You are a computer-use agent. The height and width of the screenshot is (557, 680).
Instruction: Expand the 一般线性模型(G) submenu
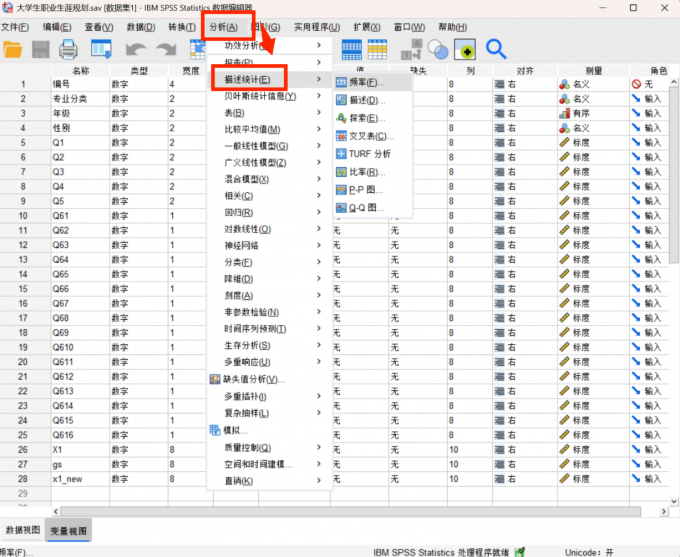[270, 146]
